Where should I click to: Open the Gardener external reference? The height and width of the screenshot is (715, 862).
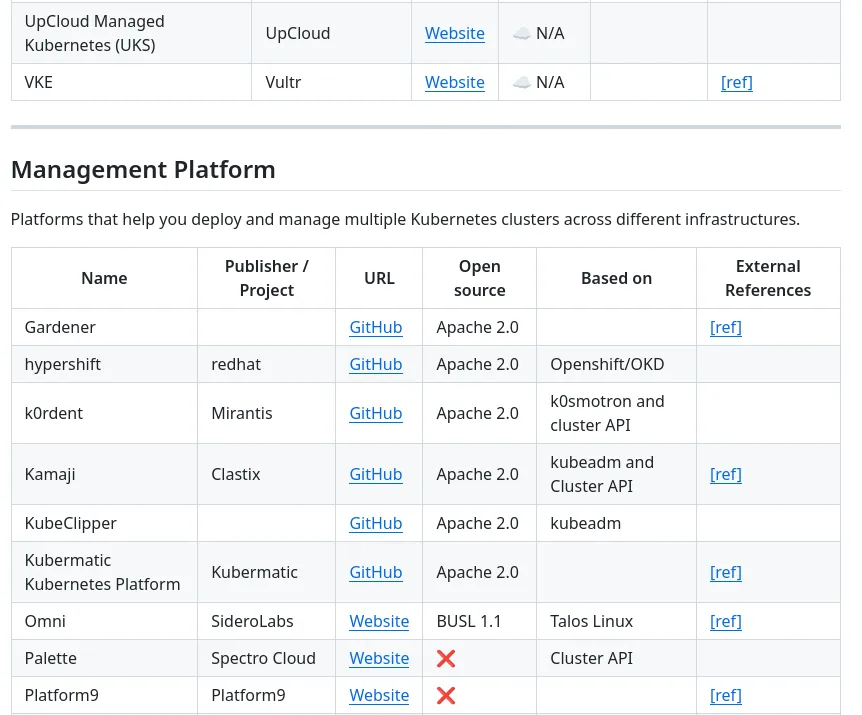pyautogui.click(x=725, y=327)
